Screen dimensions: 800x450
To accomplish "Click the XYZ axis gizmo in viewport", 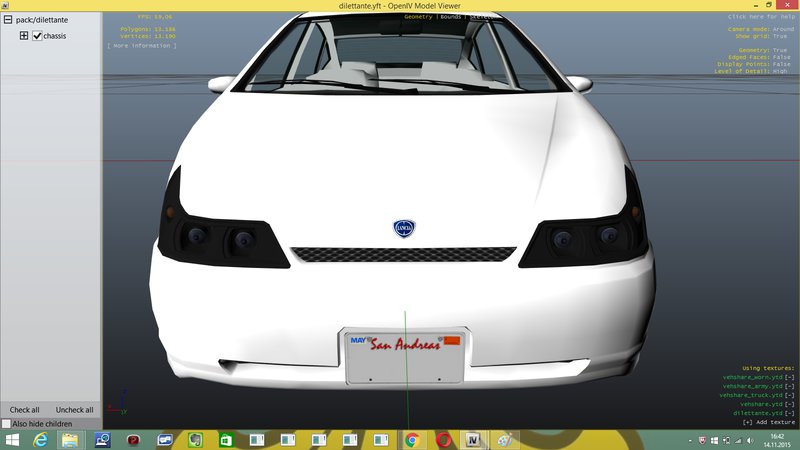I will pyautogui.click(x=117, y=403).
